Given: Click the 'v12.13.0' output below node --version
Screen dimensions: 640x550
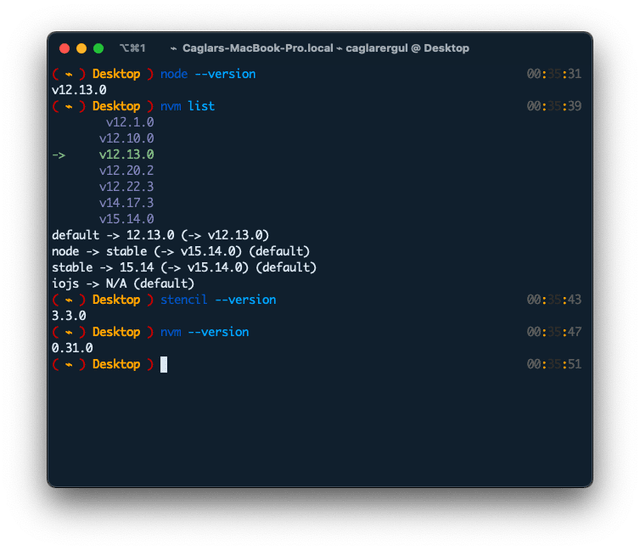Looking at the screenshot, I should [x=79, y=90].
